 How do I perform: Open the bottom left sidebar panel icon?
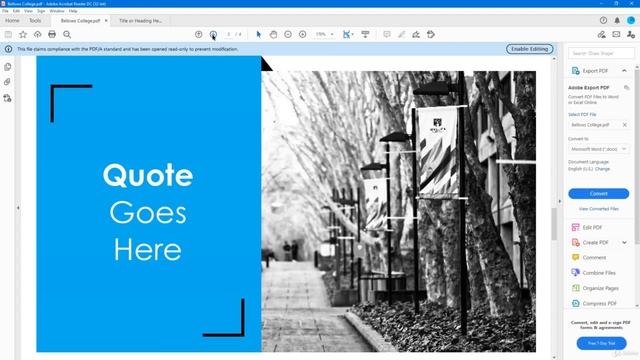coord(7,98)
